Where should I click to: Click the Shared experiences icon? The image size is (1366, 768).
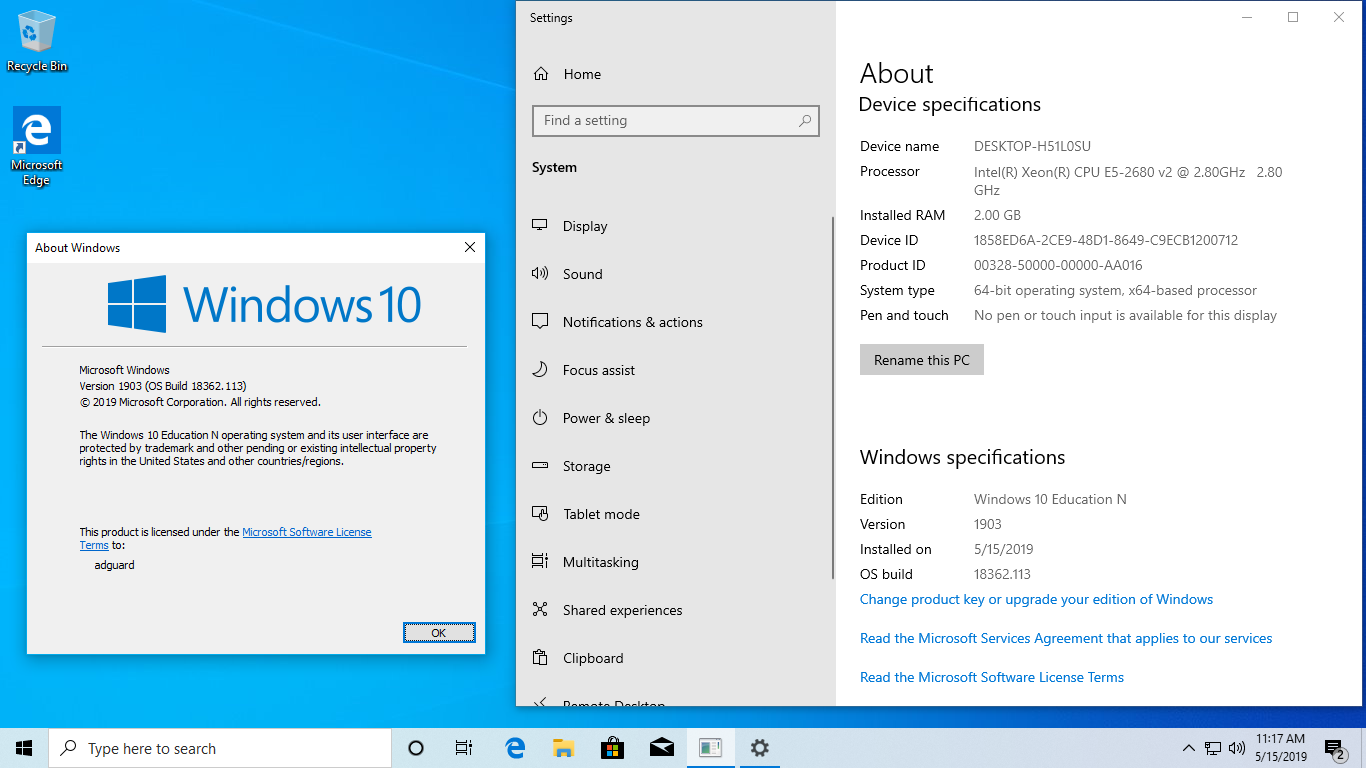(540, 610)
